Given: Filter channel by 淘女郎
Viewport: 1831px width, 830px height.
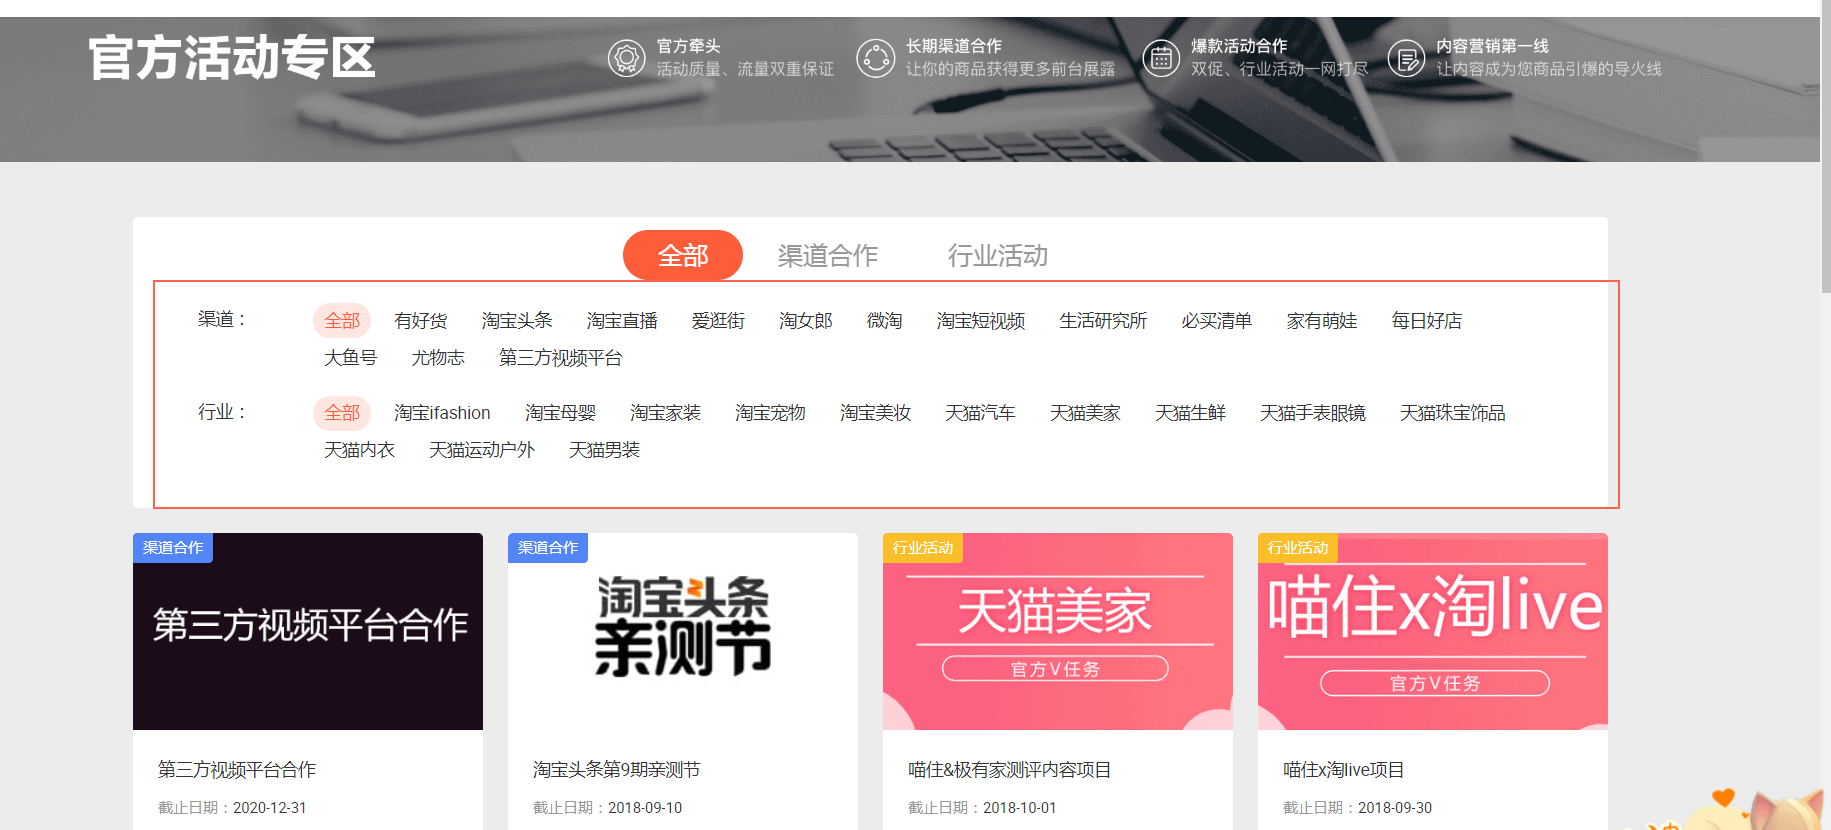Looking at the screenshot, I should (x=806, y=321).
